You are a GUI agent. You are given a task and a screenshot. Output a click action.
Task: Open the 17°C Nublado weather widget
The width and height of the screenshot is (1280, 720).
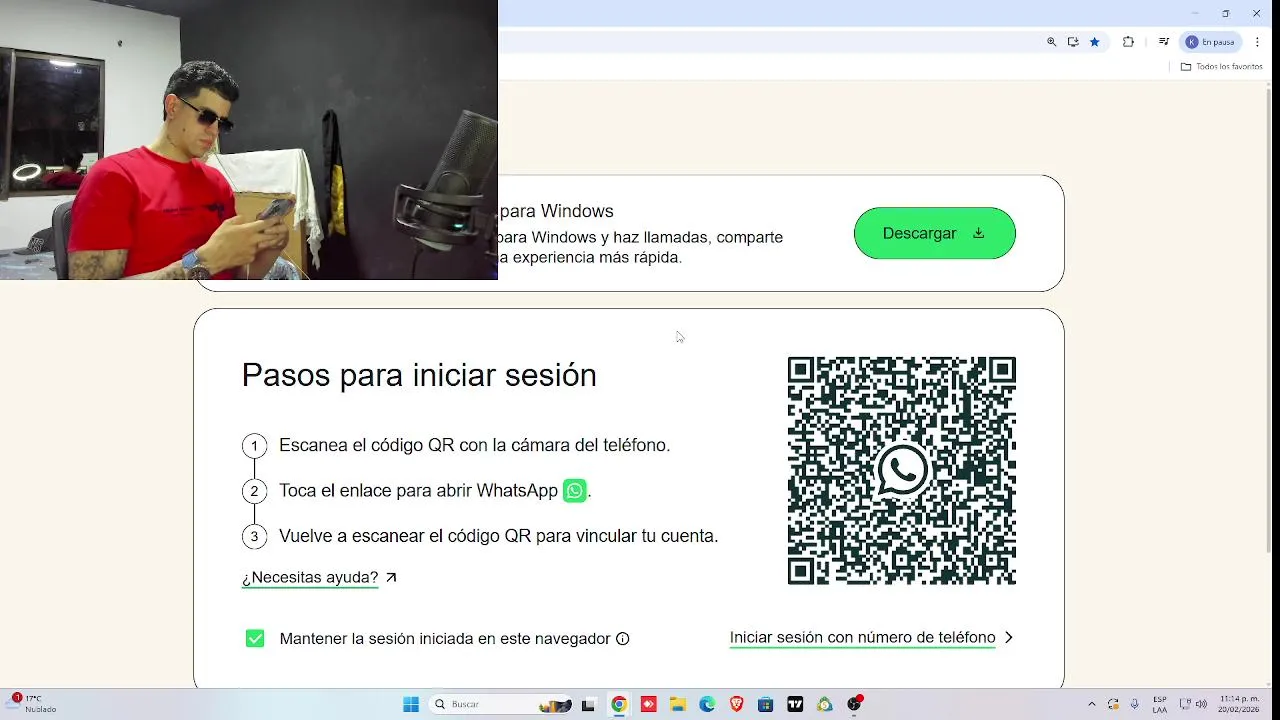point(32,704)
